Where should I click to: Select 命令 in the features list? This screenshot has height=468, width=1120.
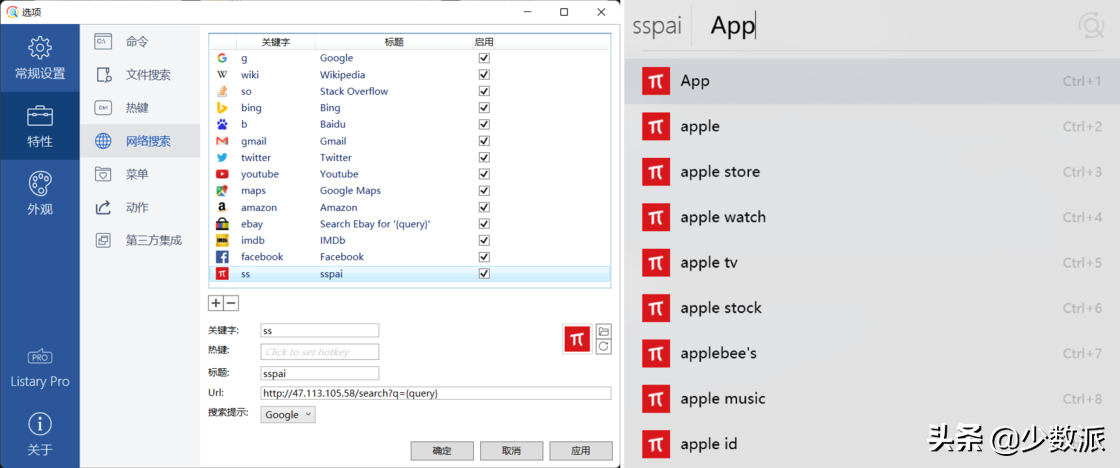click(x=140, y=41)
